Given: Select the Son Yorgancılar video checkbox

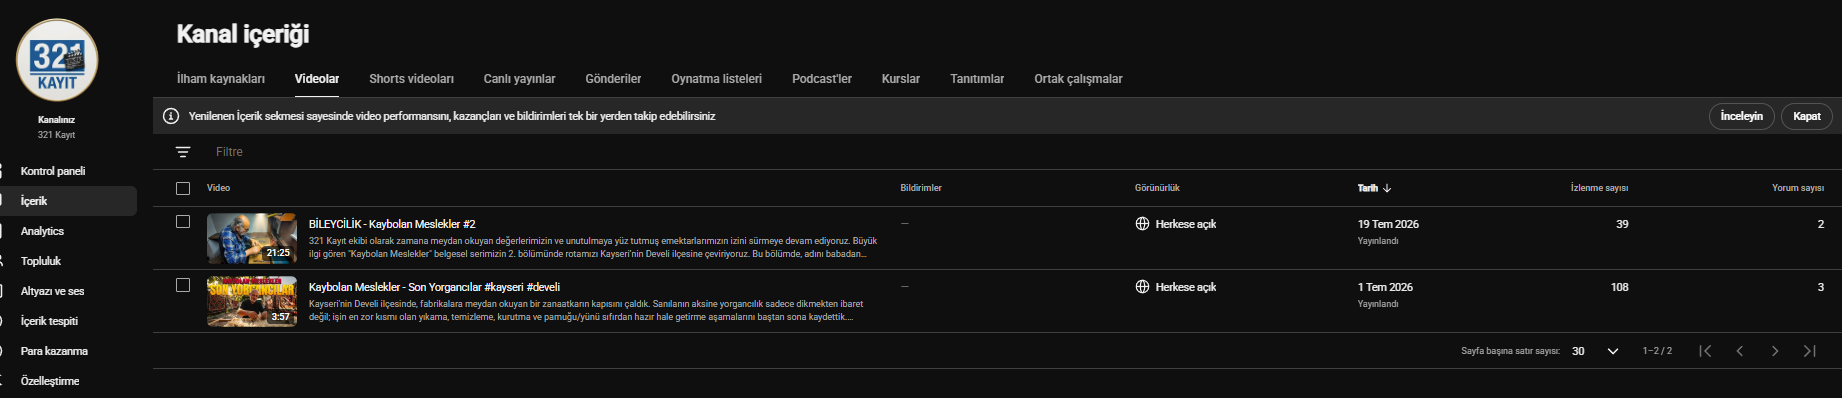Looking at the screenshot, I should (183, 285).
